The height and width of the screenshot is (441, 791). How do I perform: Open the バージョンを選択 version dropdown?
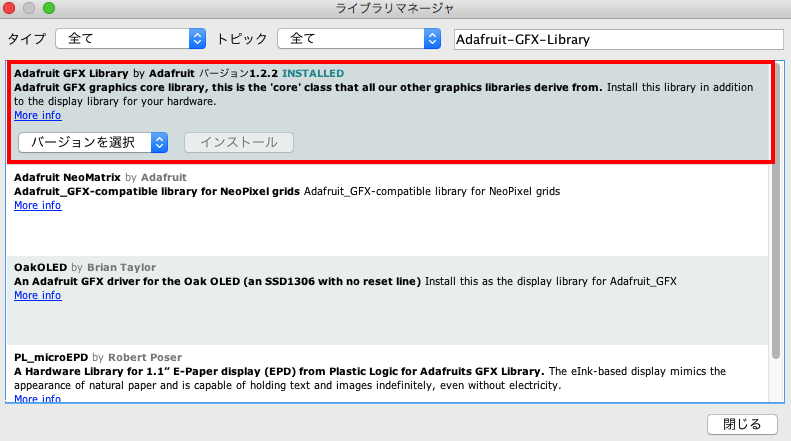93,142
